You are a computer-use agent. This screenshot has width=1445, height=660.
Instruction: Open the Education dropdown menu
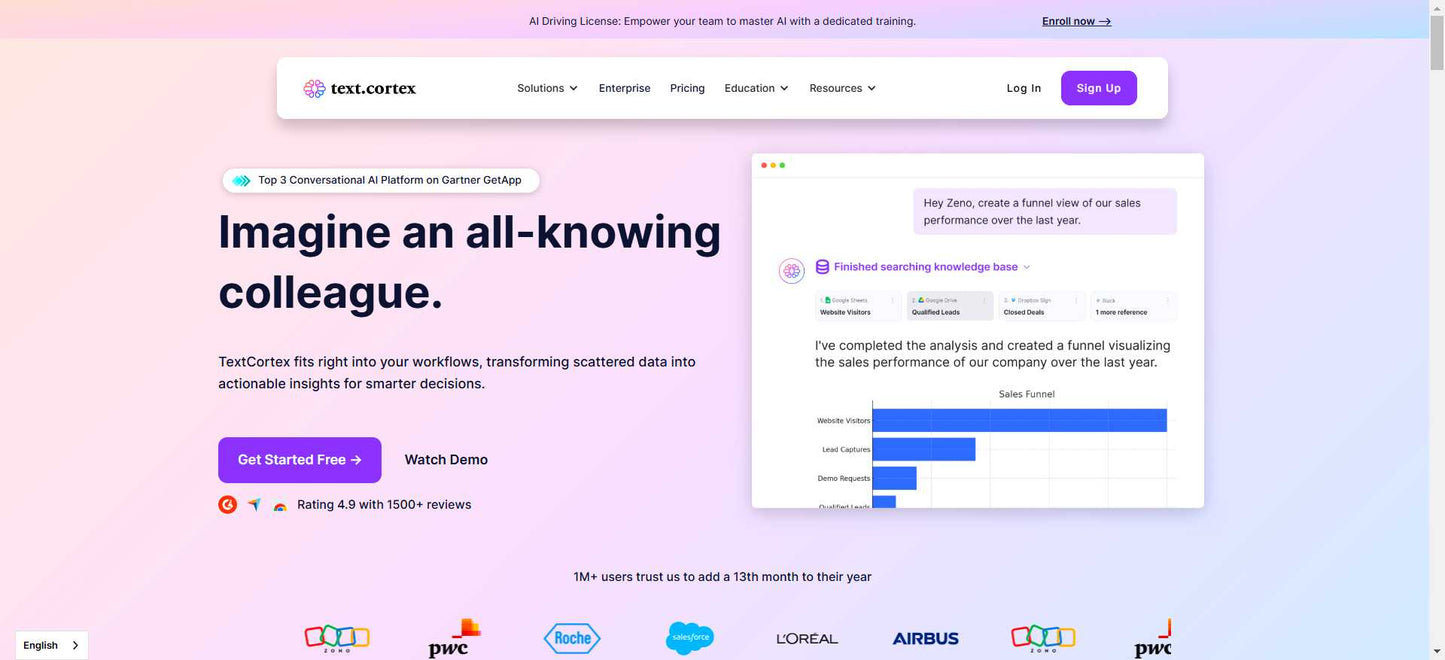(756, 88)
